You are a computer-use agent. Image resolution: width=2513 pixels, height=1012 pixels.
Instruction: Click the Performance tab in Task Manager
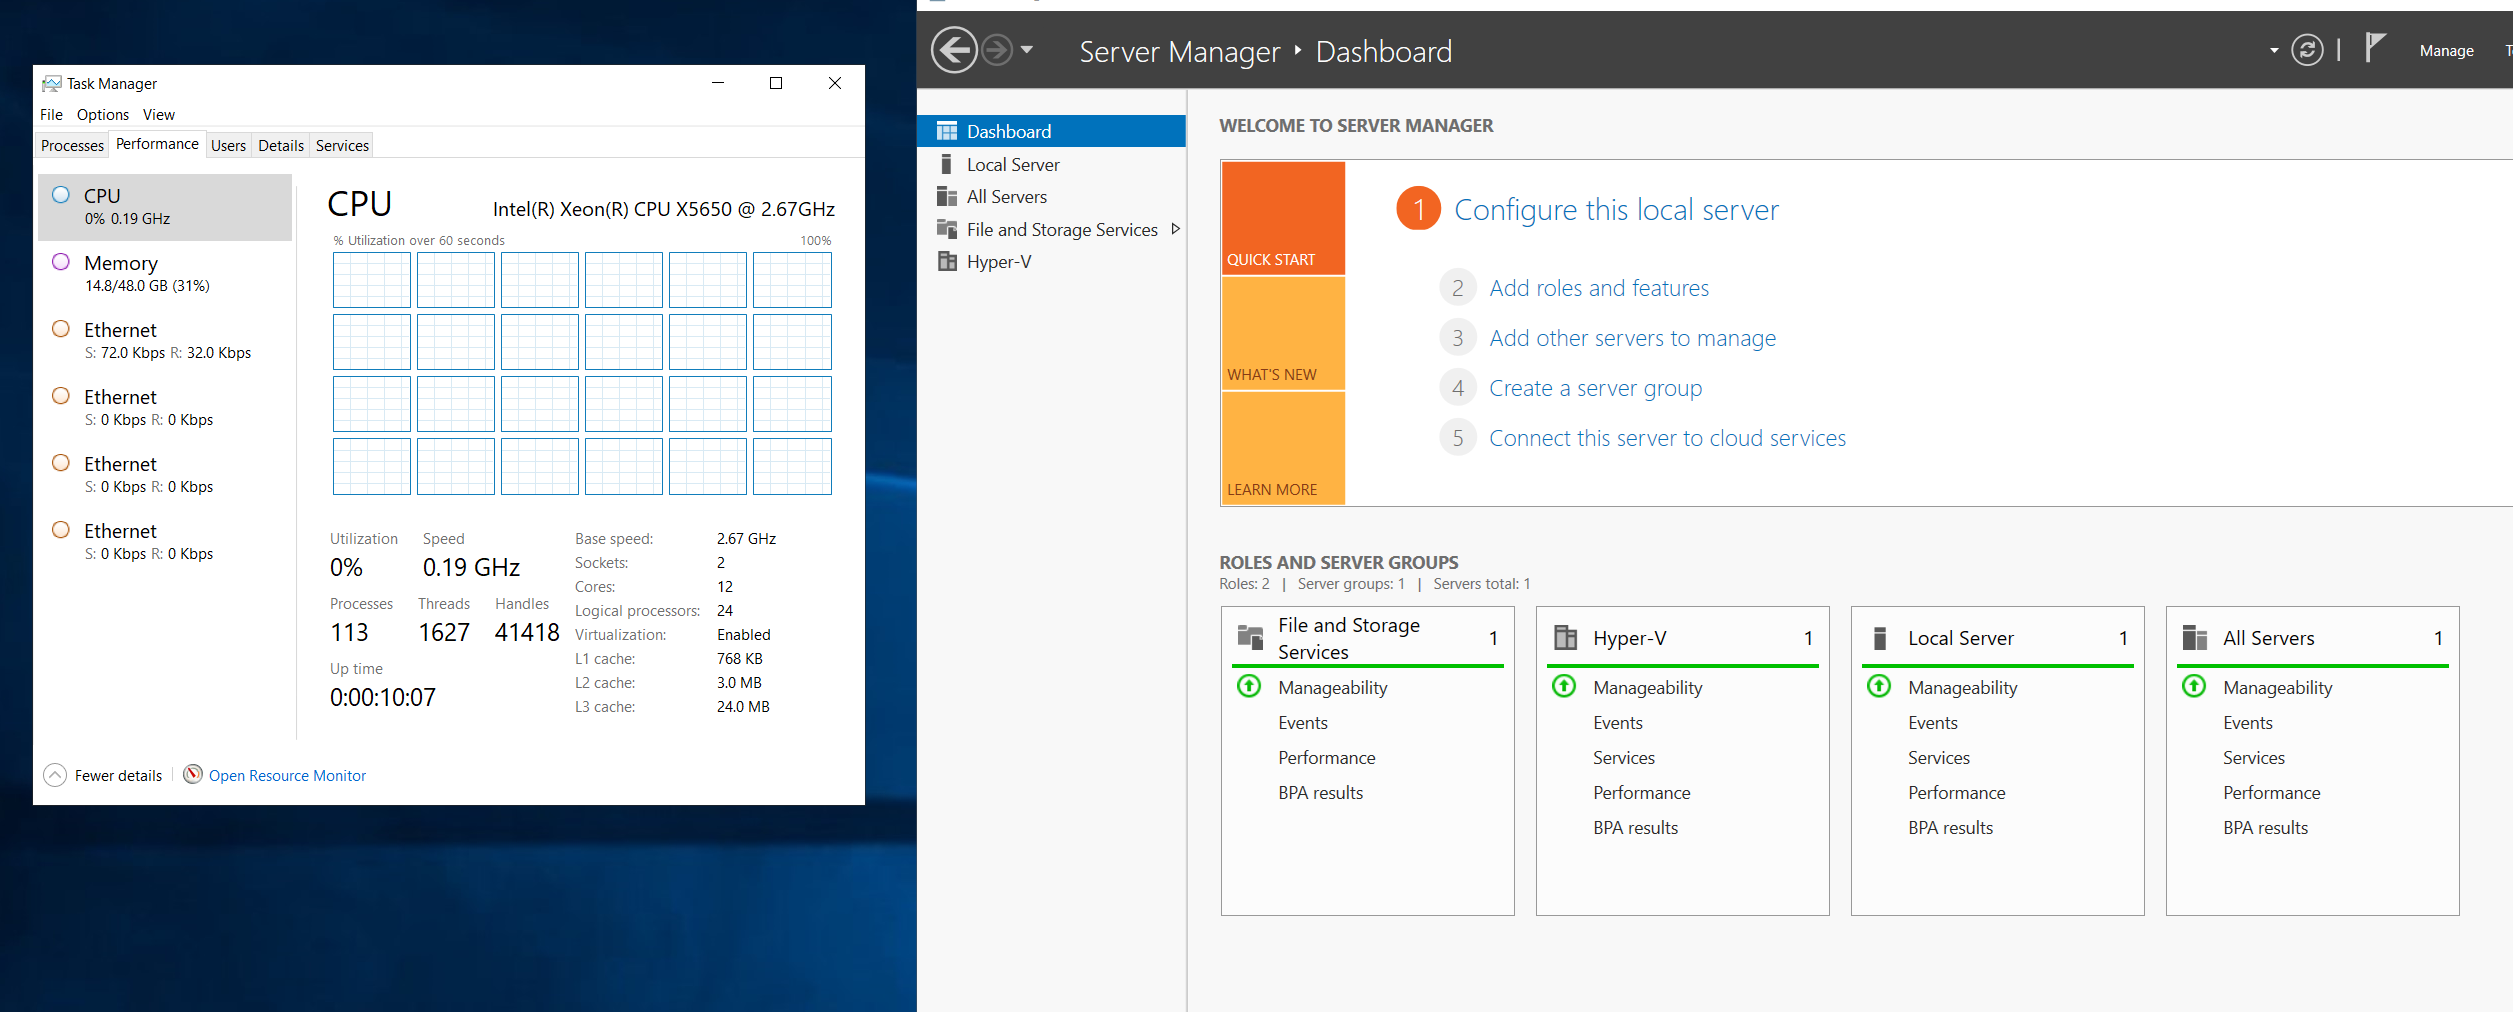(x=157, y=144)
